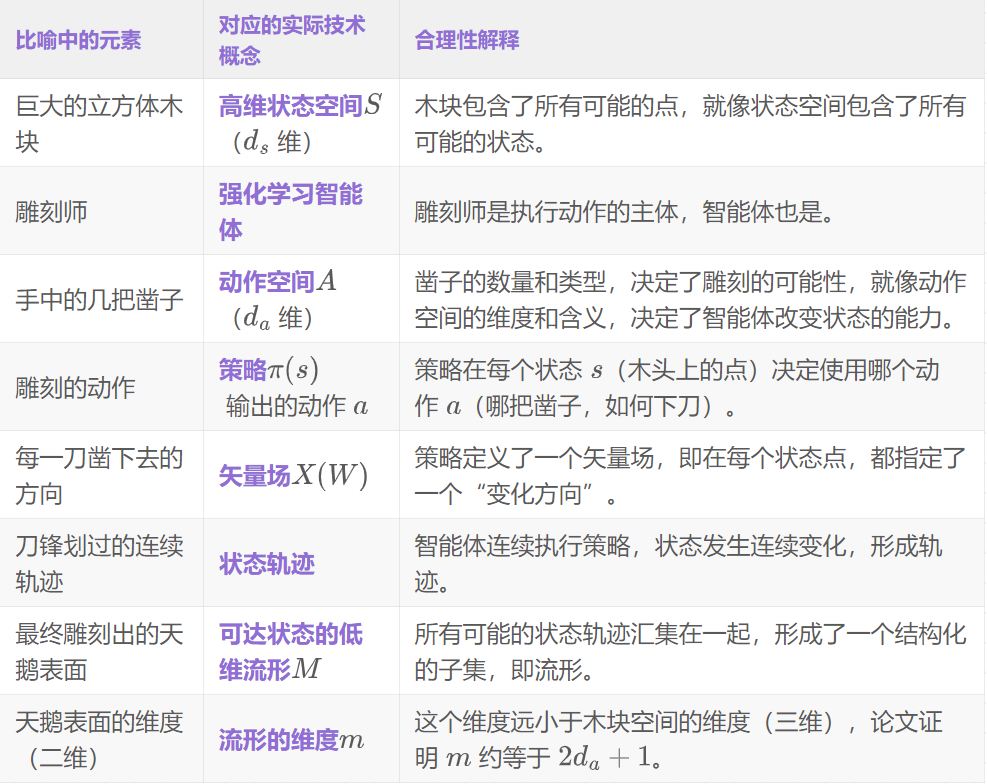This screenshot has width=987, height=784.
Task: Click the explanation starting '所有可能的状态轨迹汇集在一起'
Action: coord(692,651)
